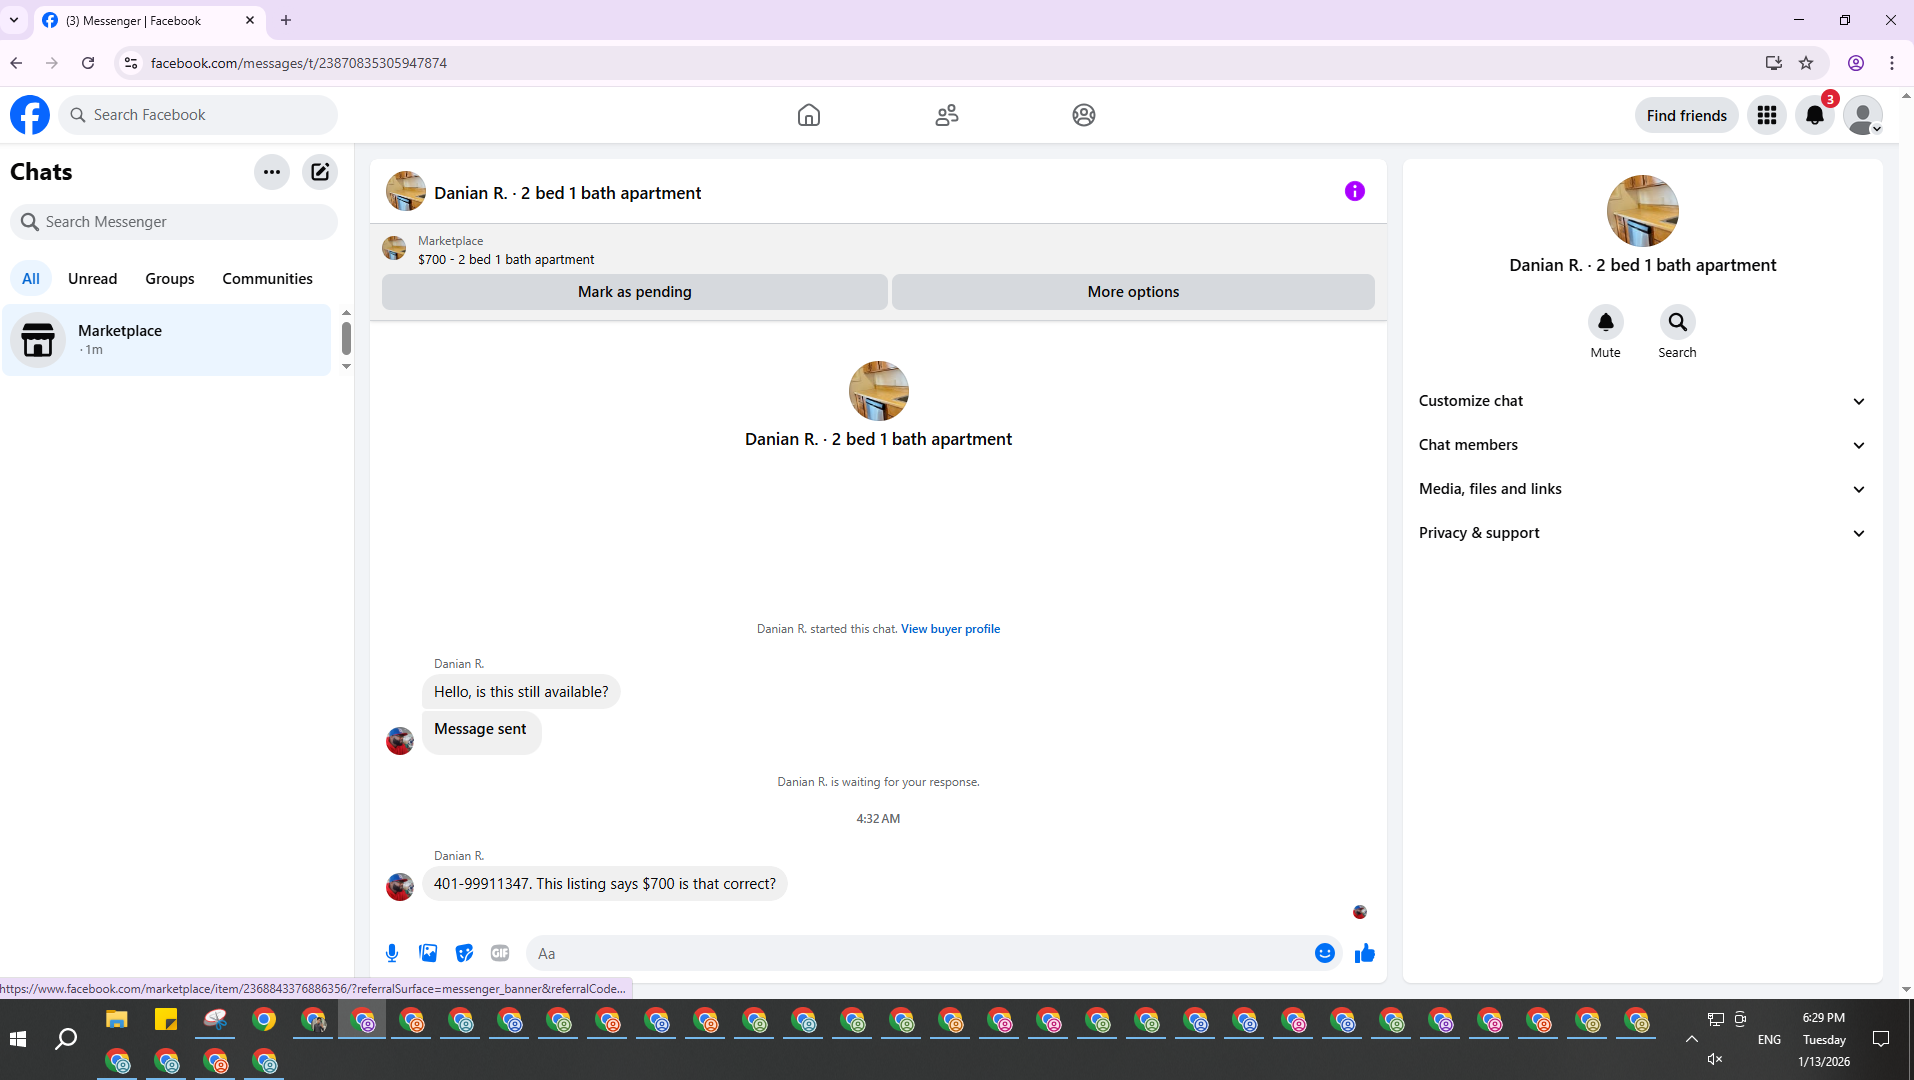Viewport: 1914px width, 1080px height.
Task: Open the Groups icon in top navigation
Action: tap(1084, 115)
